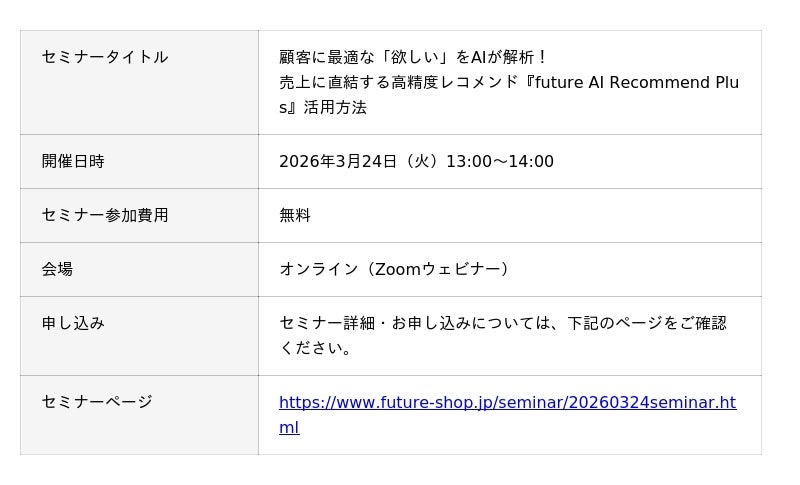Click the 無料 fee value
Image resolution: width=800 pixels, height=485 pixels.
295,215
